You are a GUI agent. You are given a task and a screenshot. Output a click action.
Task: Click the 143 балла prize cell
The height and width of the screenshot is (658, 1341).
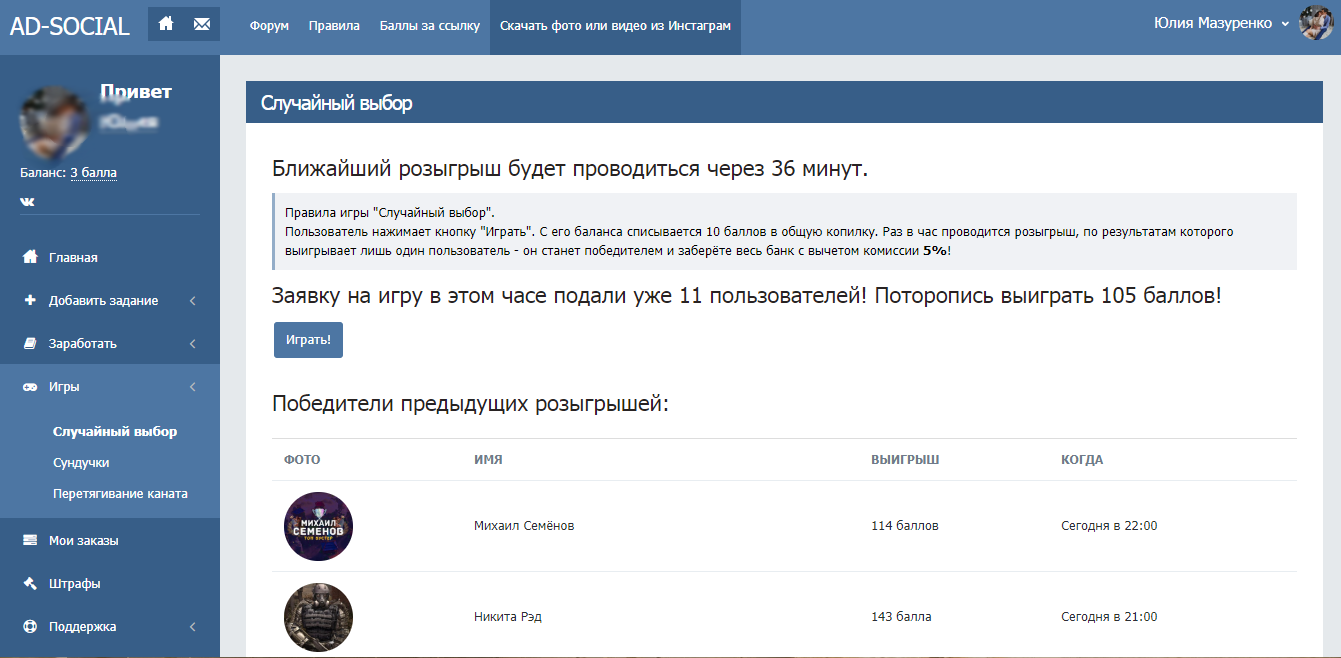[901, 617]
